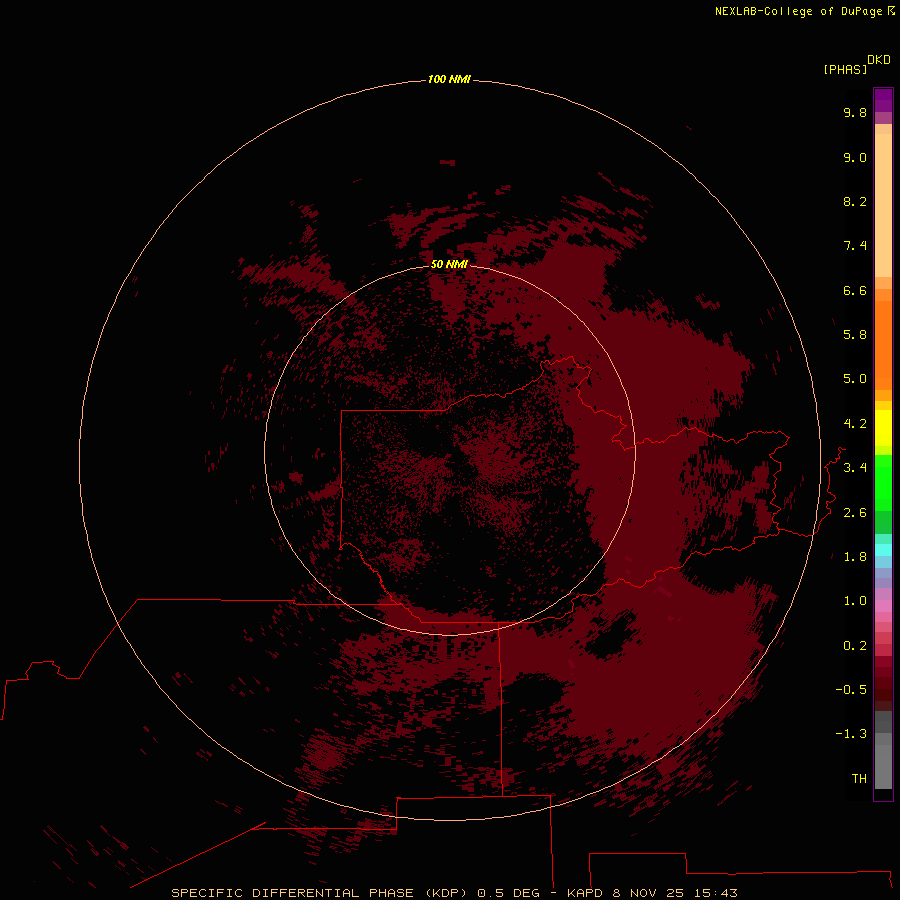Click the 7.4 scale value
Viewport: 900px width, 900px height.
(855, 246)
